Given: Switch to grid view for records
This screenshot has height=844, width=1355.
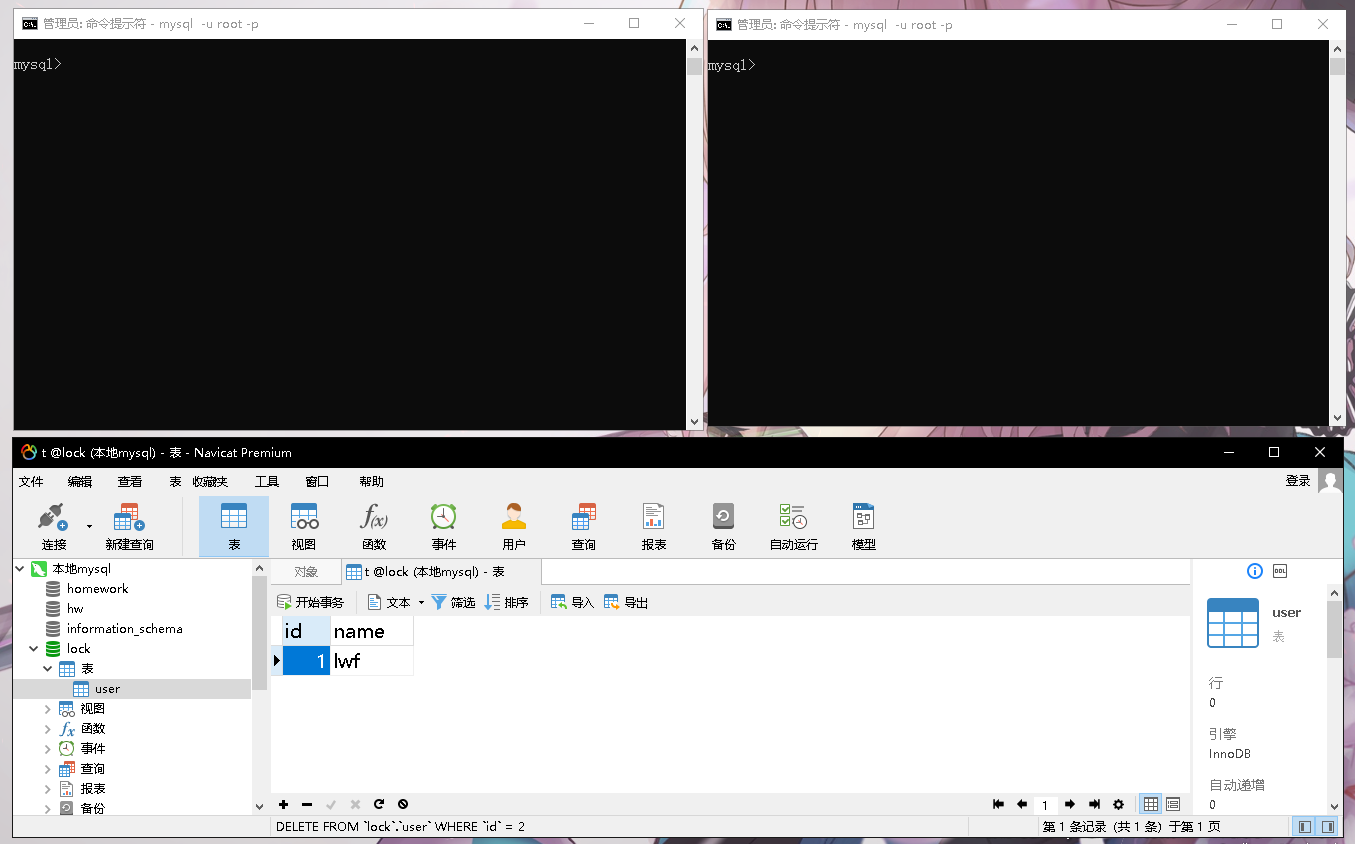Looking at the screenshot, I should click(x=1151, y=804).
